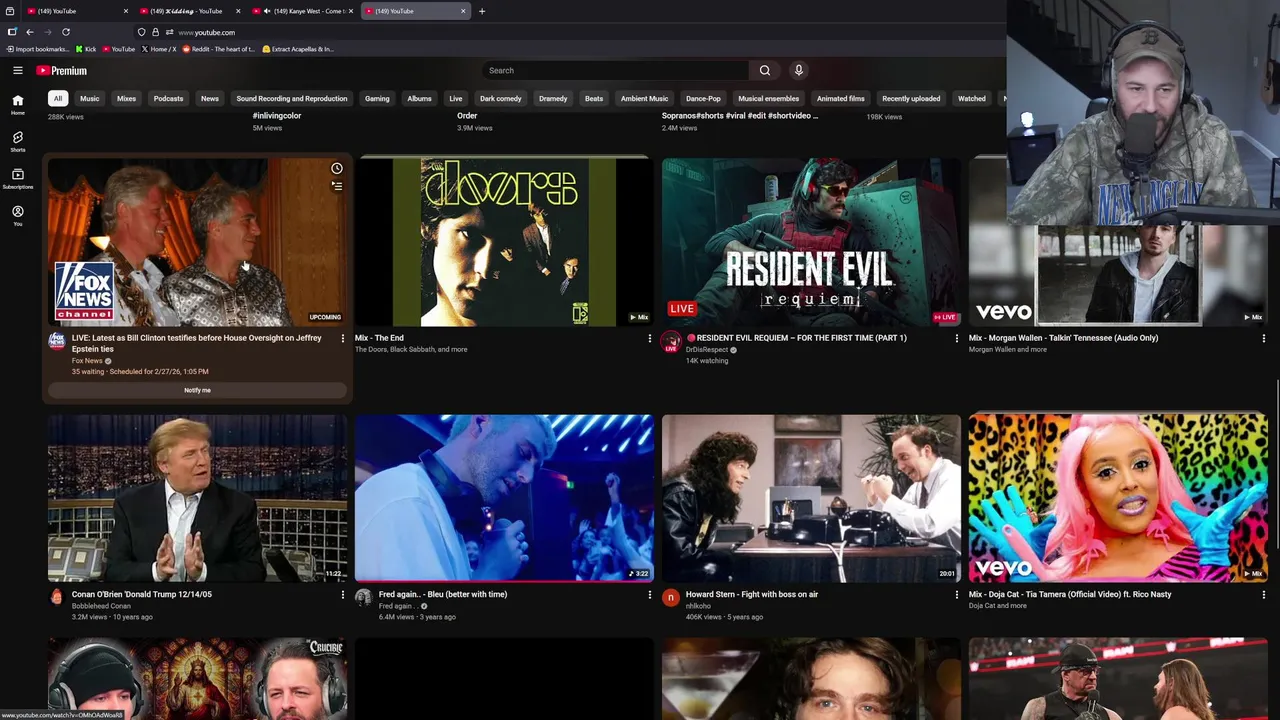Open Reddit bookmark
The width and height of the screenshot is (1280, 720).
[218, 49]
